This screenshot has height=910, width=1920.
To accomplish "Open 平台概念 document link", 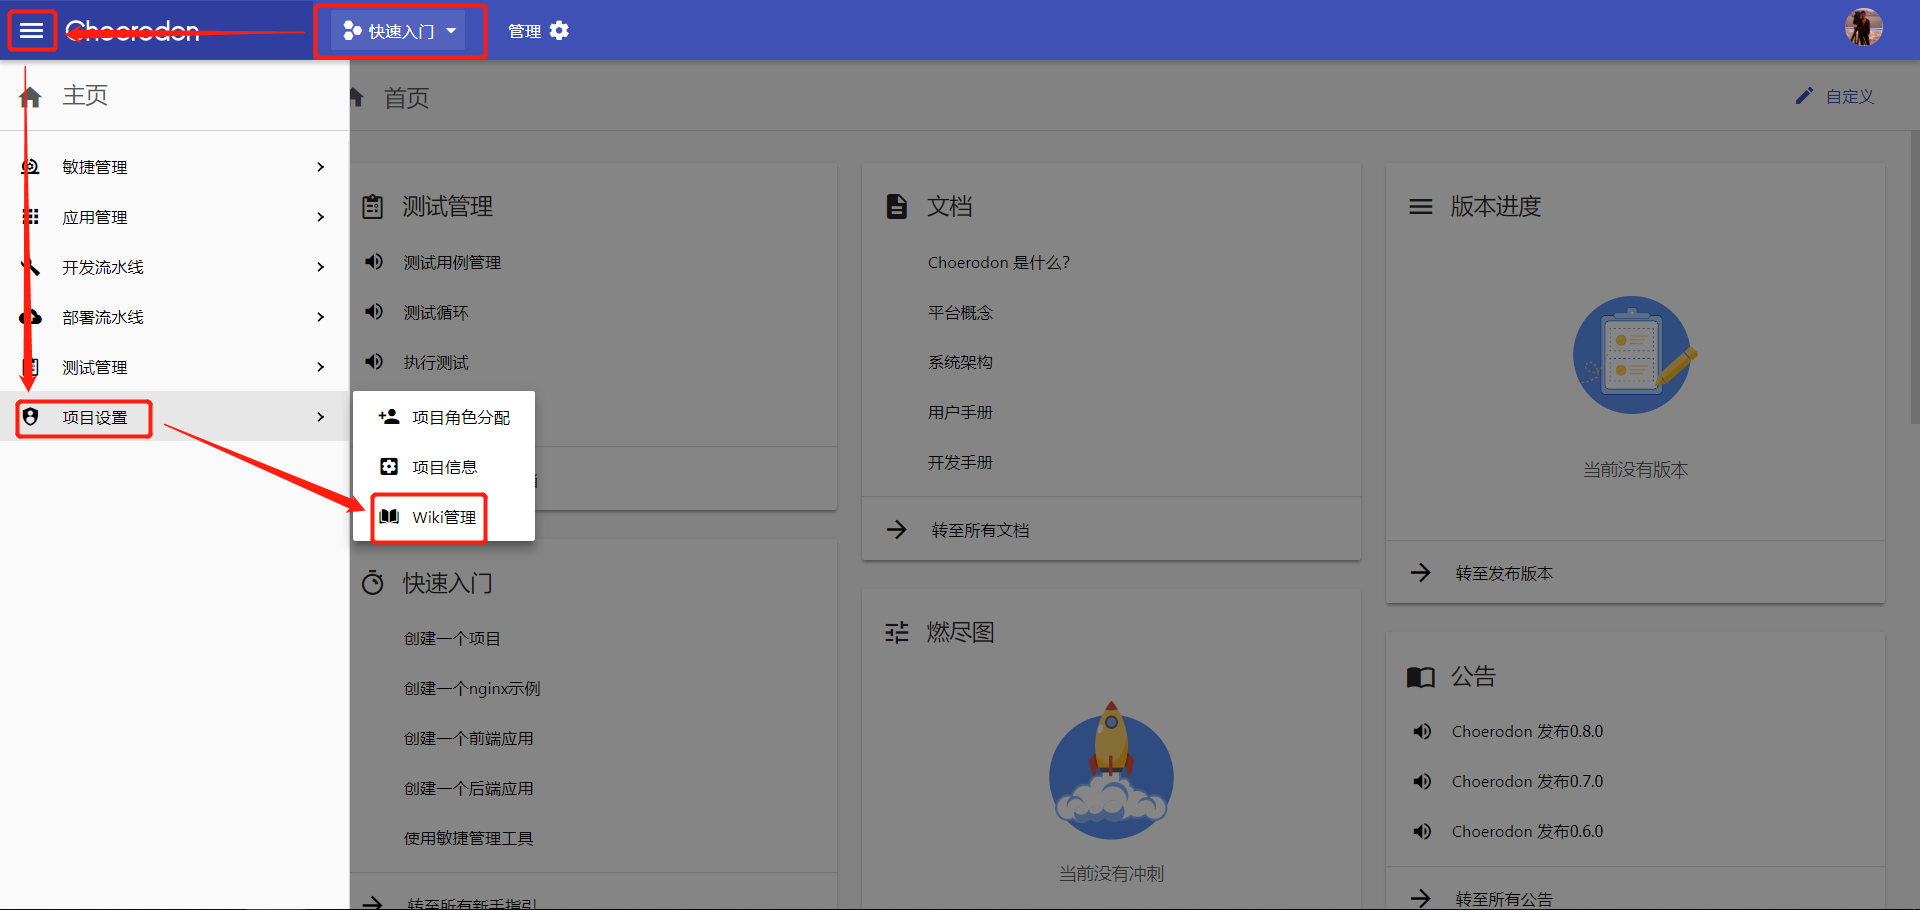I will click(960, 312).
